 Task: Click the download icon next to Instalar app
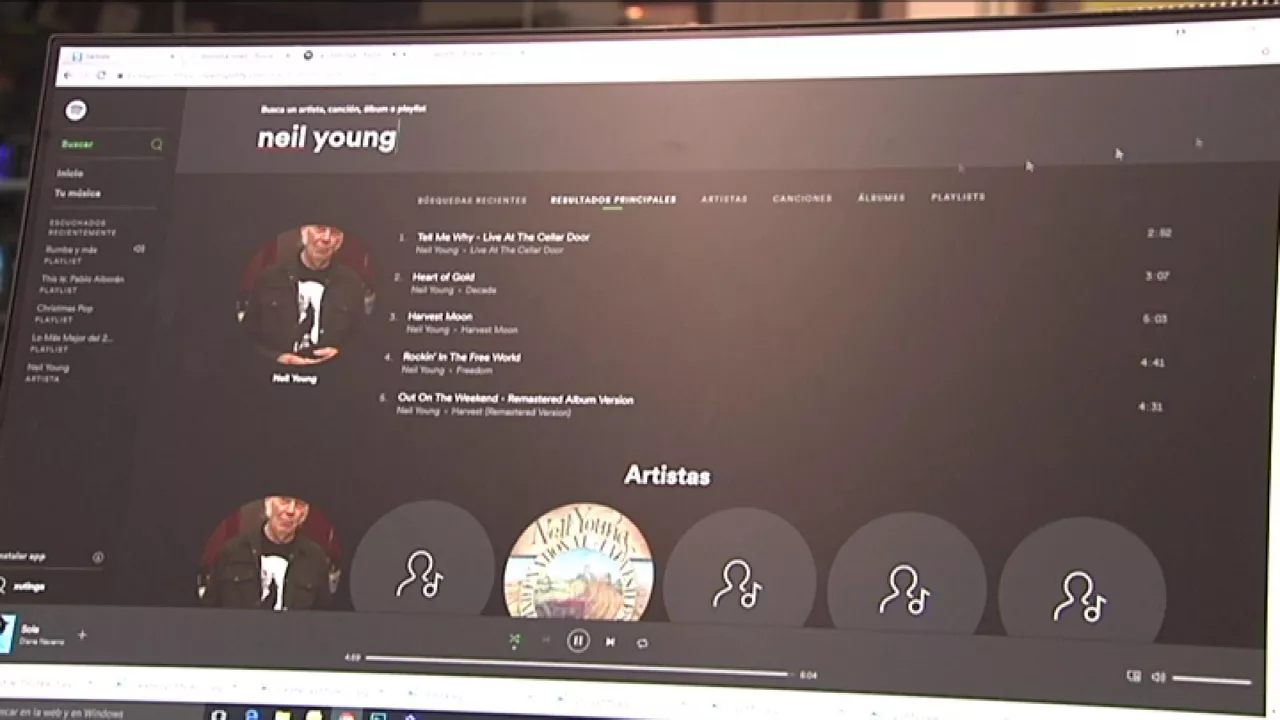98,557
